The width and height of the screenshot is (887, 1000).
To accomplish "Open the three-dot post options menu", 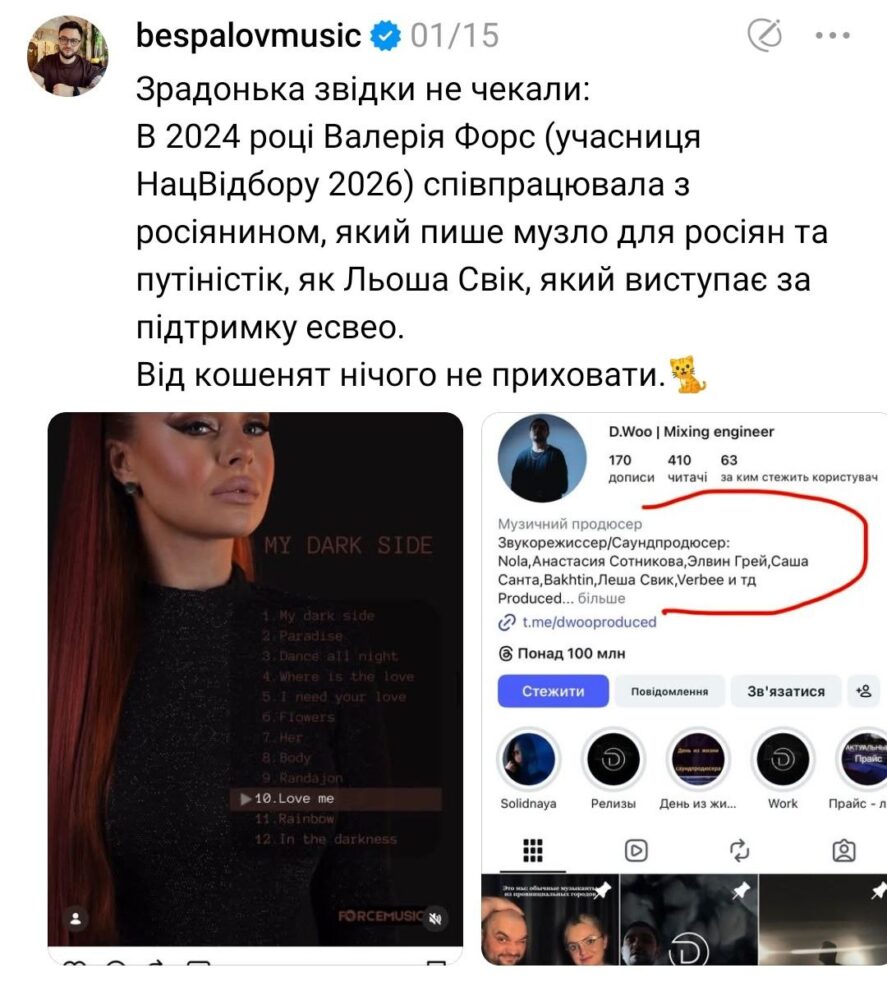I will 832,36.
